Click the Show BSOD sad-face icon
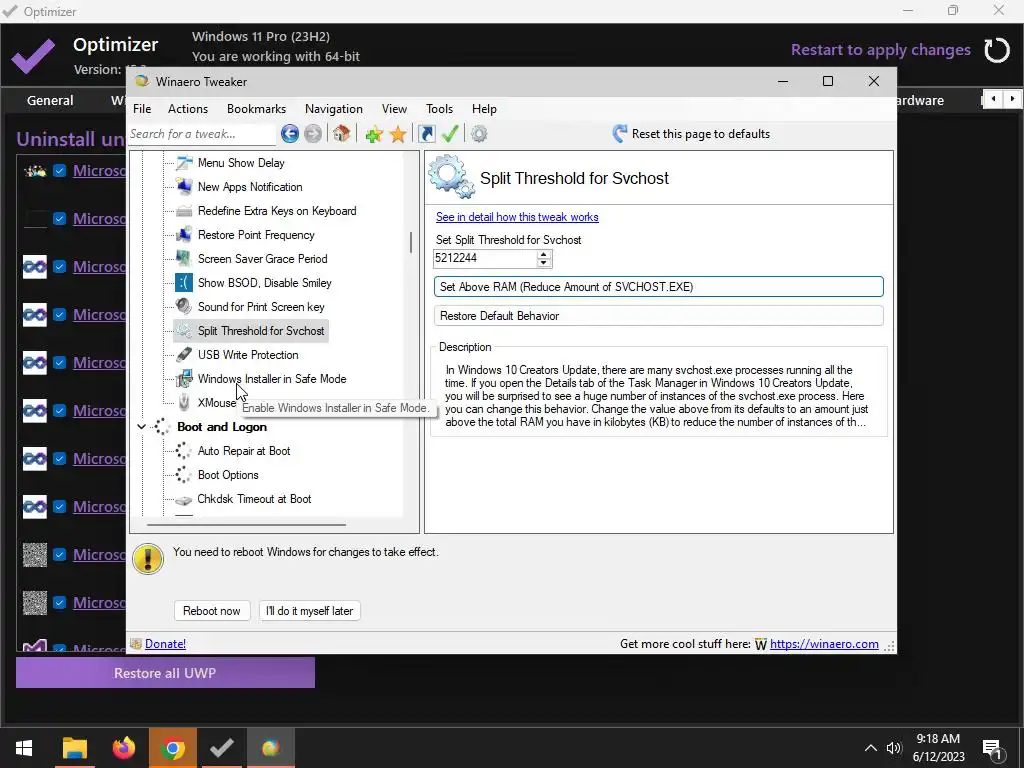The image size is (1024, 768). (184, 283)
